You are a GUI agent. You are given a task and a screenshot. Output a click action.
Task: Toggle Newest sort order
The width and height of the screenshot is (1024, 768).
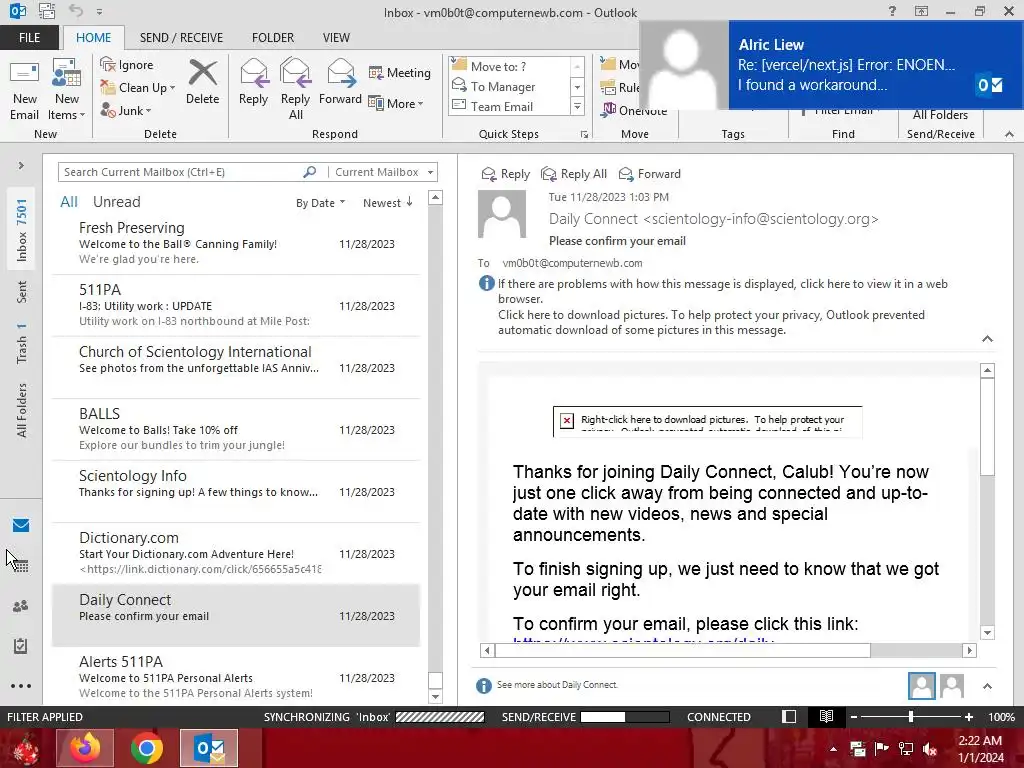coord(388,203)
